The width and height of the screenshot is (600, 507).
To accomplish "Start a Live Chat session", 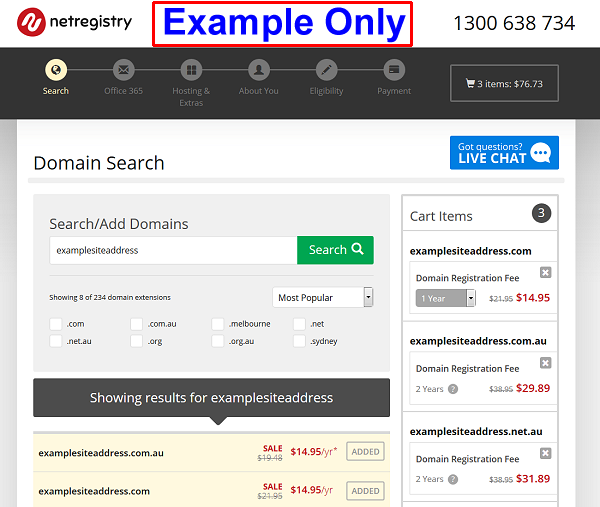I will point(504,153).
